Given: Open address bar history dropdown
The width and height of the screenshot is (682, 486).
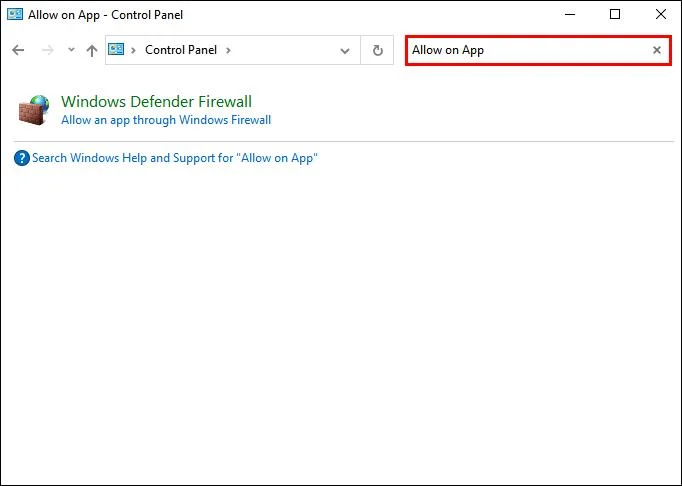Looking at the screenshot, I should pyautogui.click(x=345, y=51).
